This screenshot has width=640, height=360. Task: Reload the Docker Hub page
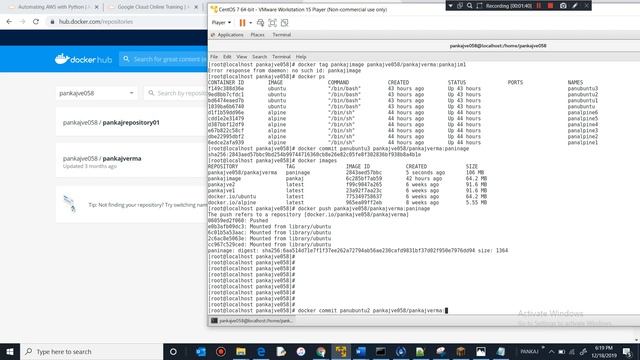click(x=36, y=22)
